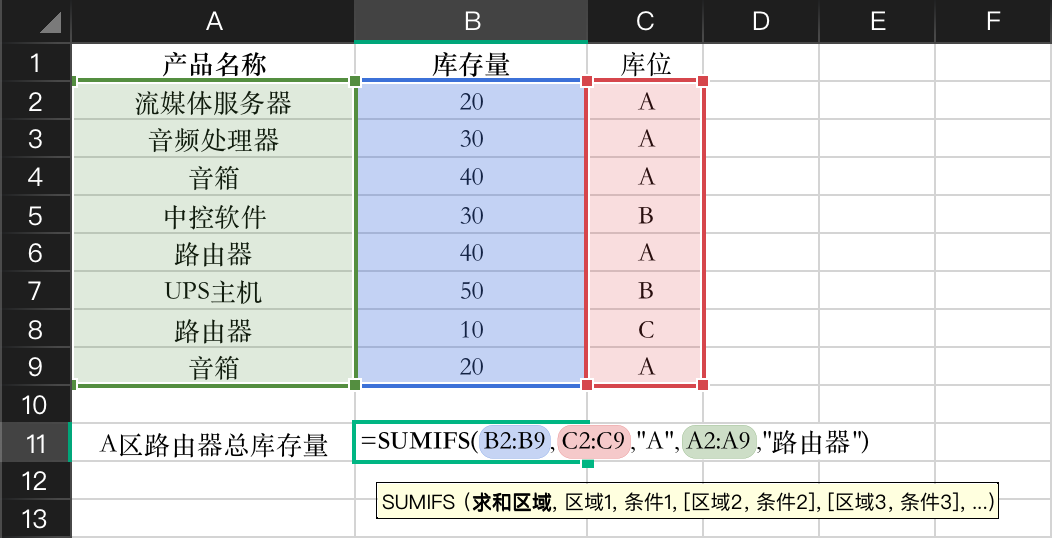
Task: Click location B in row 5
Action: click(645, 215)
